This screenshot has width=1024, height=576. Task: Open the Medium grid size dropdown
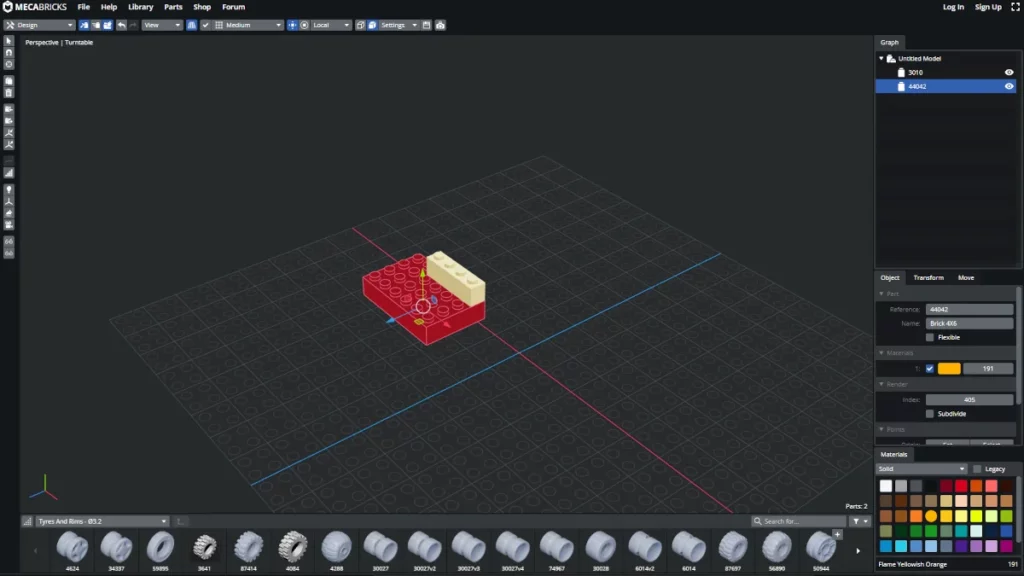(x=248, y=25)
